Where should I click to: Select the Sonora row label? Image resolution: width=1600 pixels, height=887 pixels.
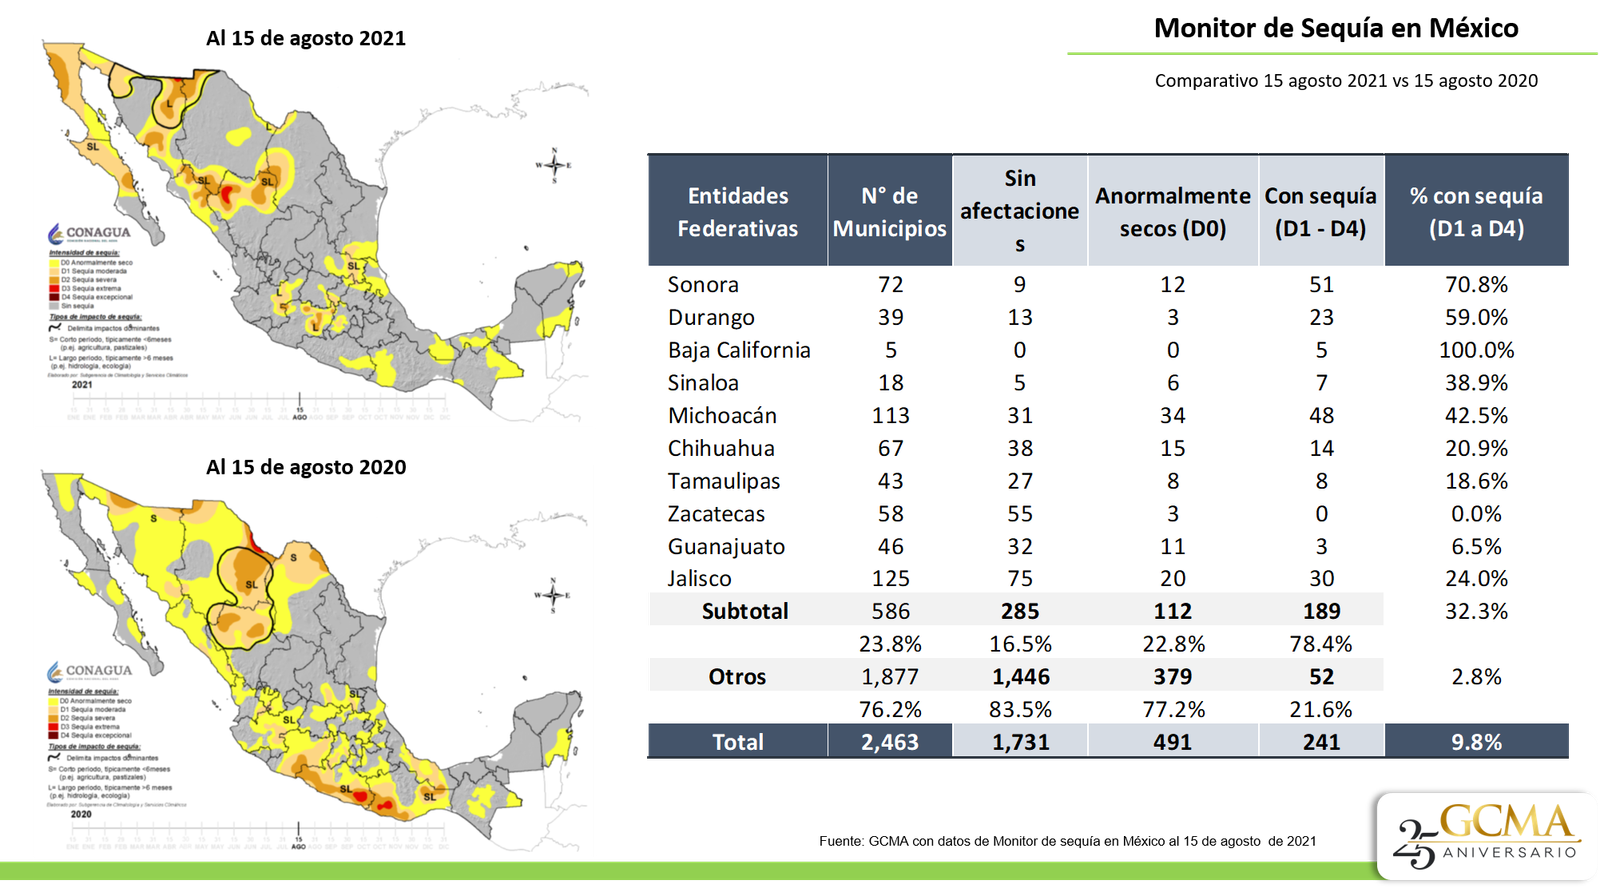pyautogui.click(x=703, y=284)
